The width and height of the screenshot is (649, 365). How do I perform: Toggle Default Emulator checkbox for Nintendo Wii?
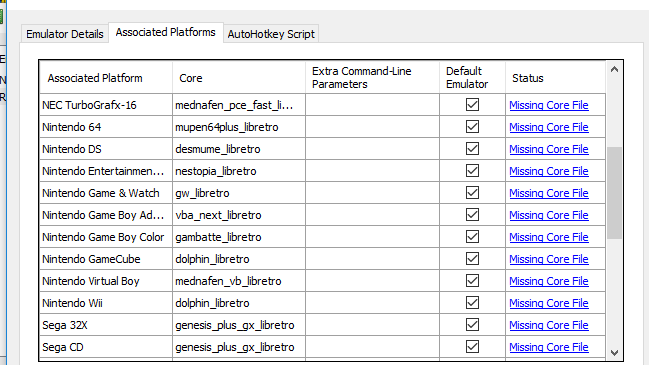click(x=472, y=303)
